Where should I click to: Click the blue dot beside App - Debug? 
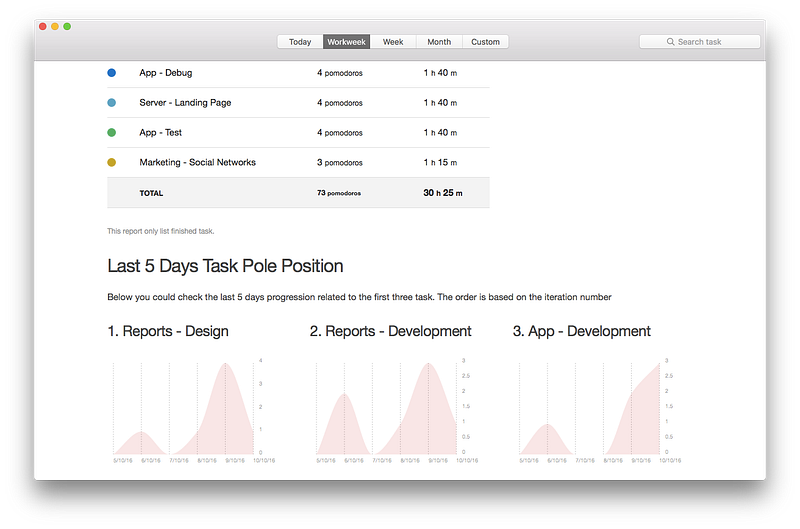(x=111, y=73)
